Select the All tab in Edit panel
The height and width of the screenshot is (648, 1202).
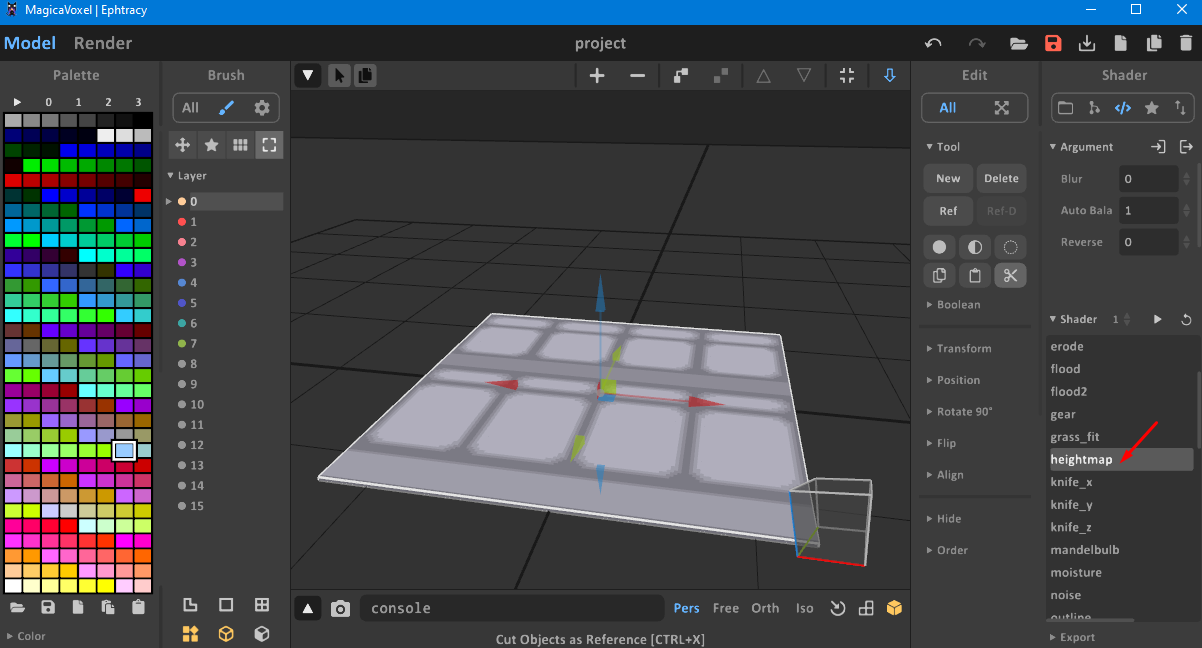tap(947, 108)
